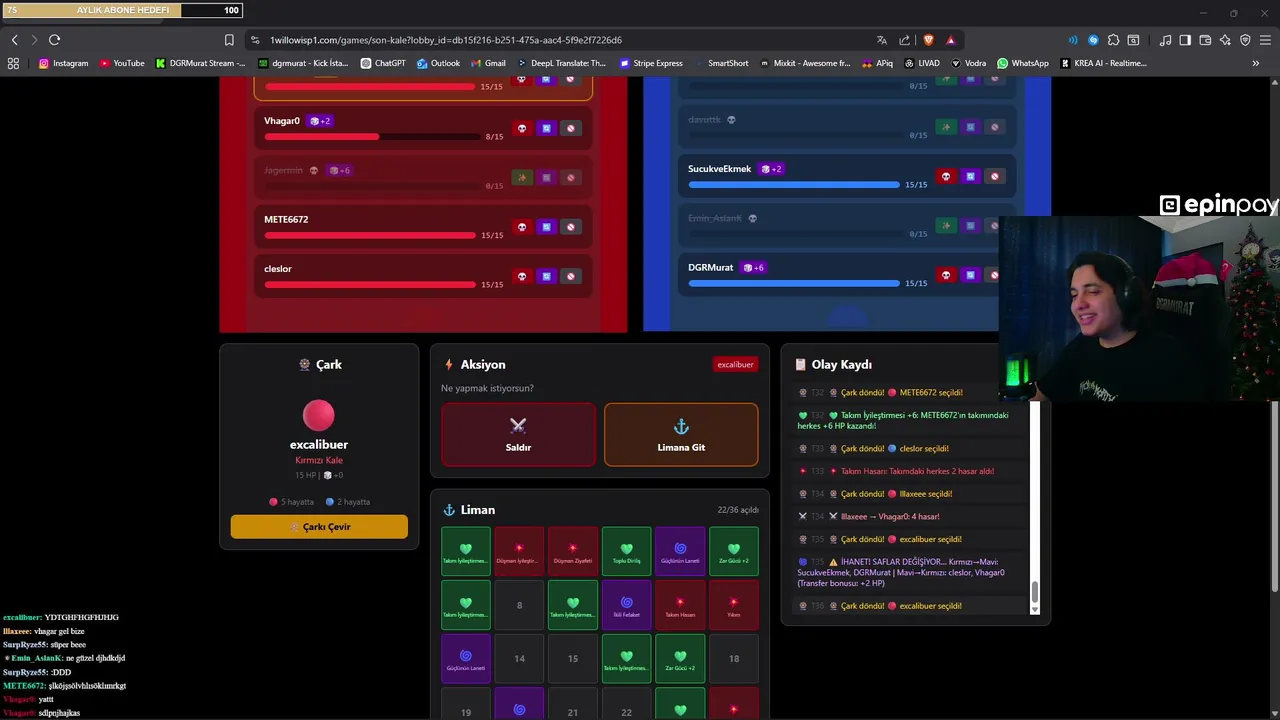Click the Toplu Diriliş harbor tile
The image size is (1280, 720).
click(626, 552)
